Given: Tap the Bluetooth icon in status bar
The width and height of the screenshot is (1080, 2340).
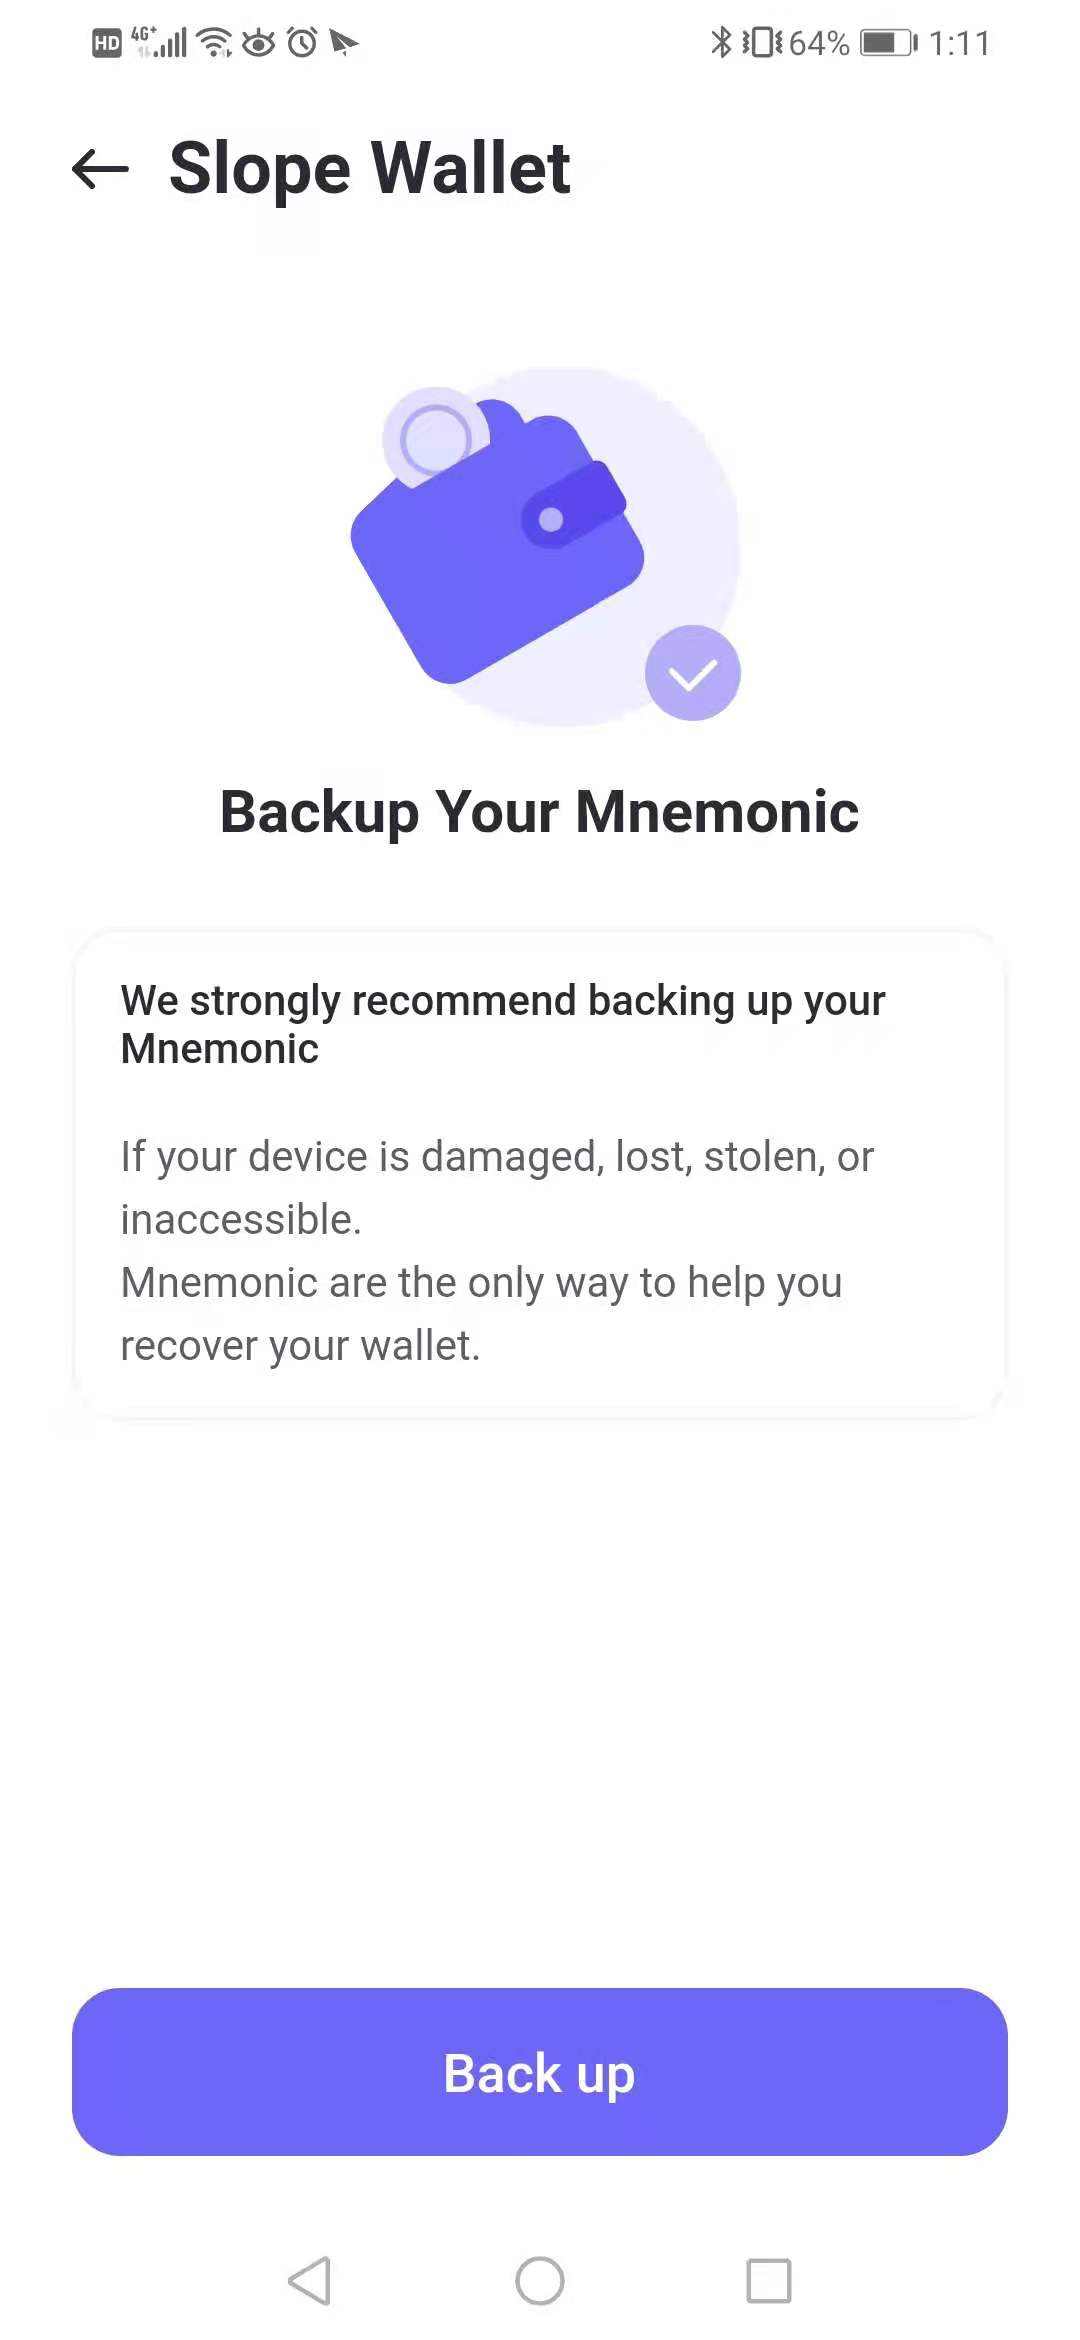Looking at the screenshot, I should tap(721, 42).
